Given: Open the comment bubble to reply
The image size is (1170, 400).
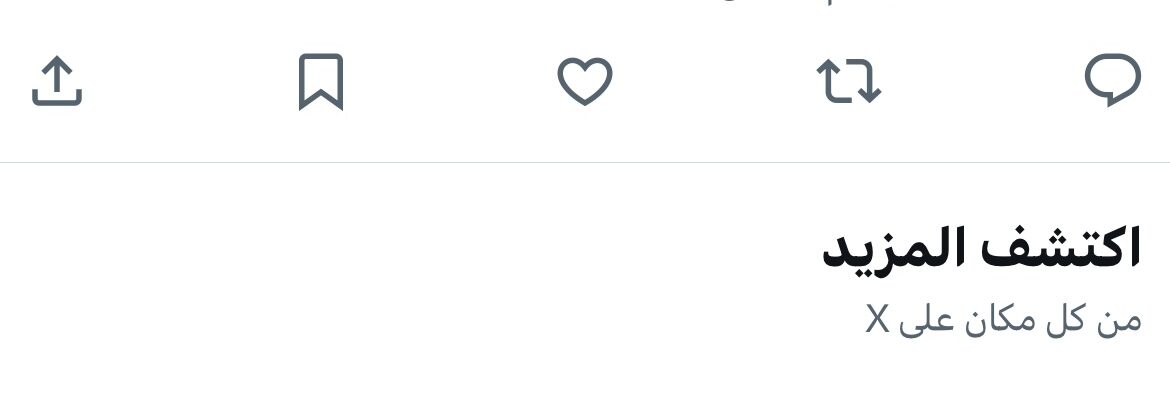Looking at the screenshot, I should tap(1113, 80).
